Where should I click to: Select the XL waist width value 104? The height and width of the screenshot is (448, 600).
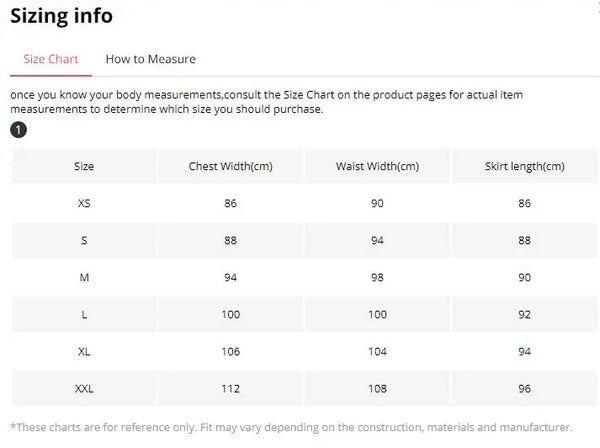[x=377, y=352]
